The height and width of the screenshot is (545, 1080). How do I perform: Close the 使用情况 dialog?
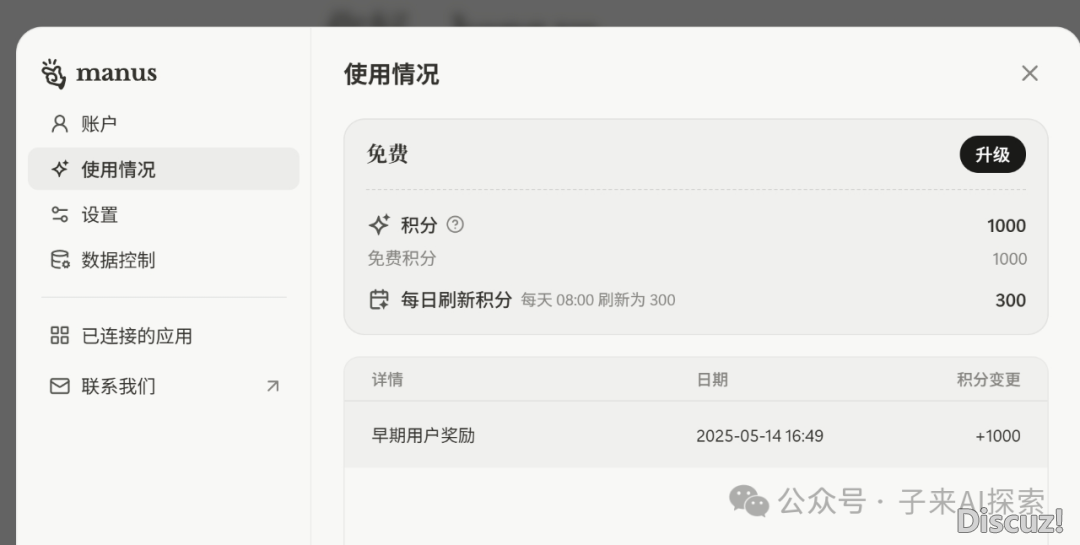[x=1029, y=73]
